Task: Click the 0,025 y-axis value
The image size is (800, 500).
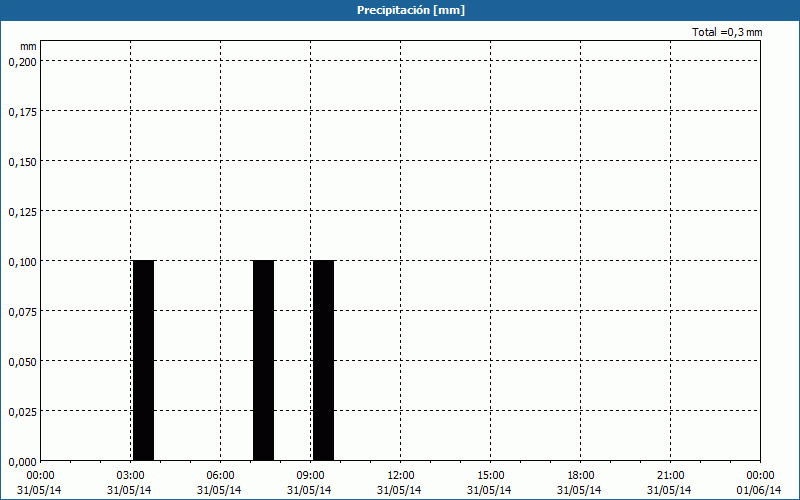Action: [x=22, y=412]
